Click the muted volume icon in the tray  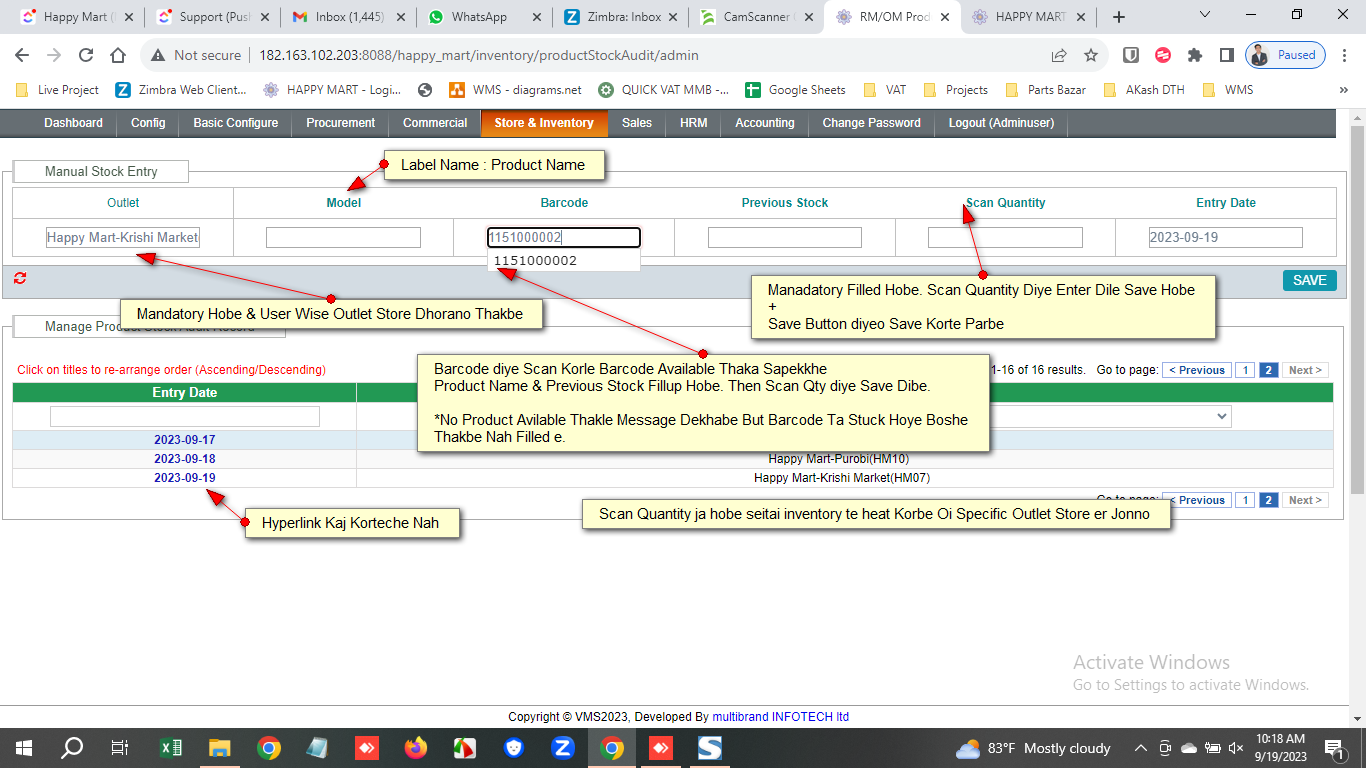(x=1236, y=748)
